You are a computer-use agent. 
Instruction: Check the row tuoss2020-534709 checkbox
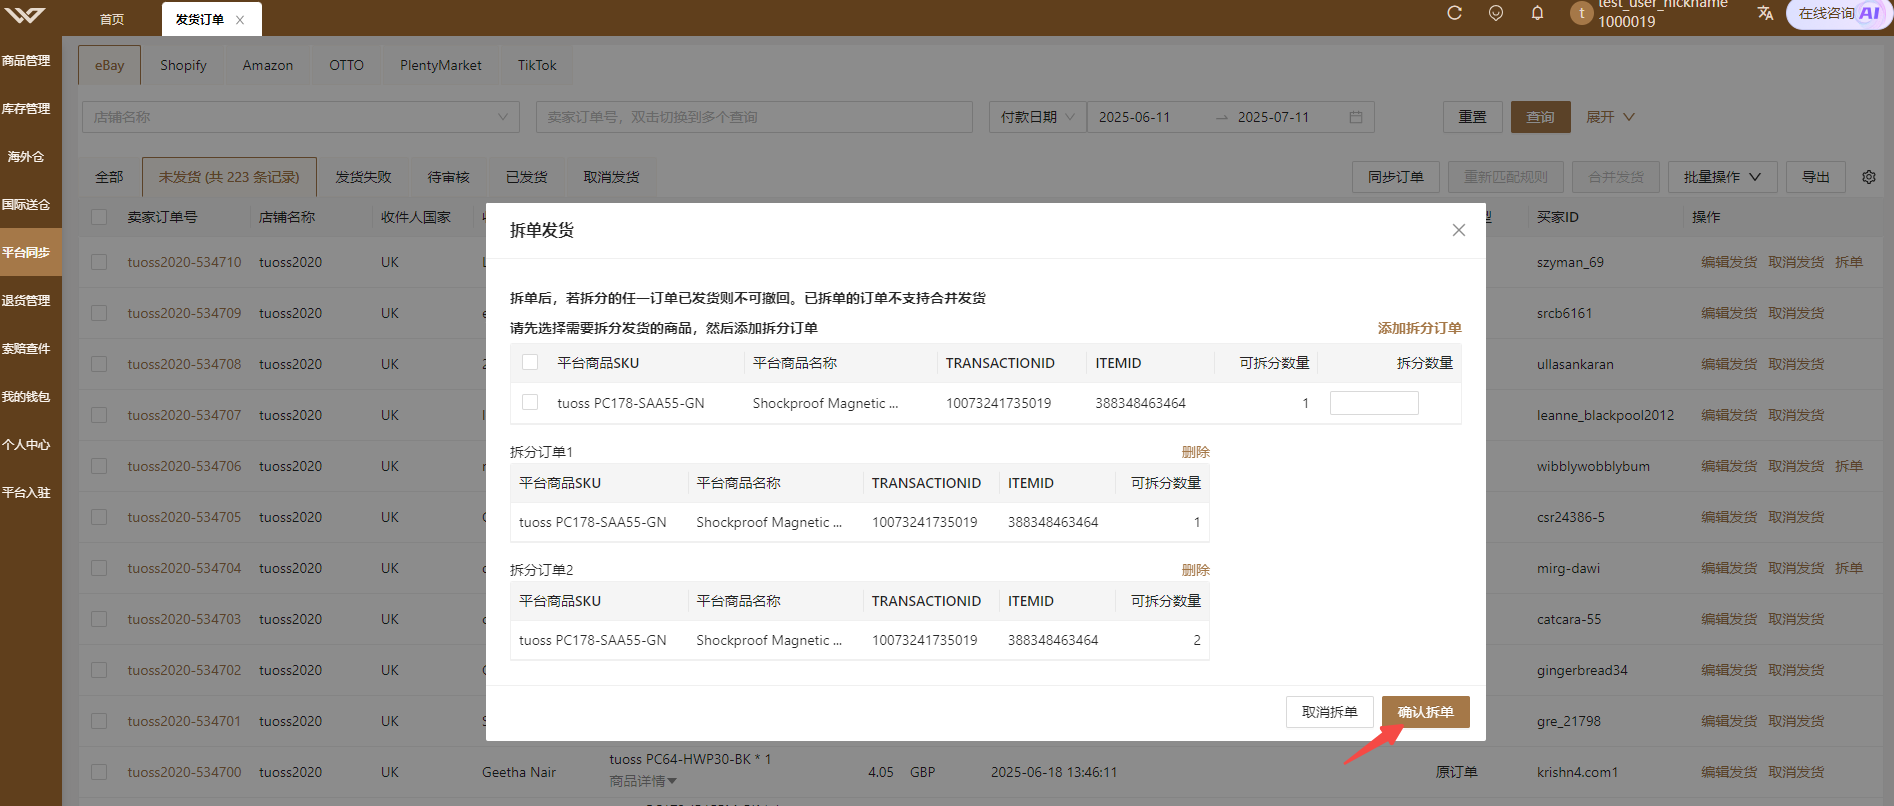pos(99,313)
